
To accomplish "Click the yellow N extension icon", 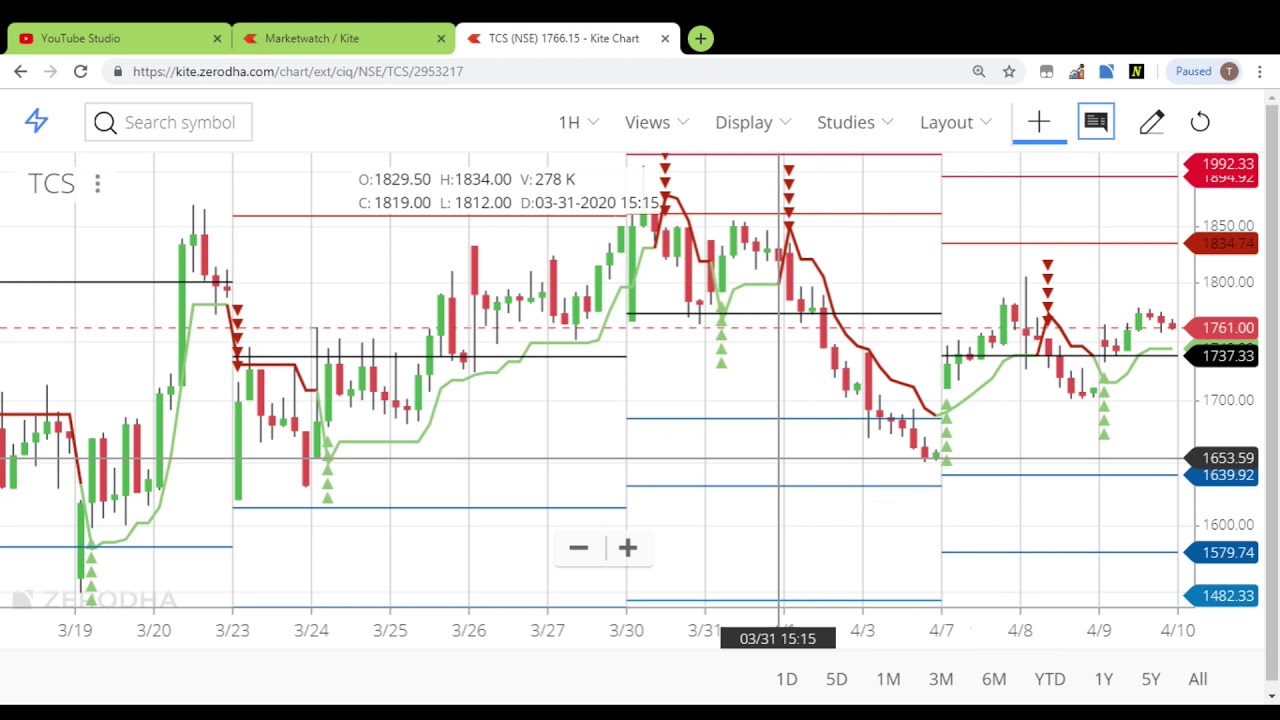I will click(1137, 71).
